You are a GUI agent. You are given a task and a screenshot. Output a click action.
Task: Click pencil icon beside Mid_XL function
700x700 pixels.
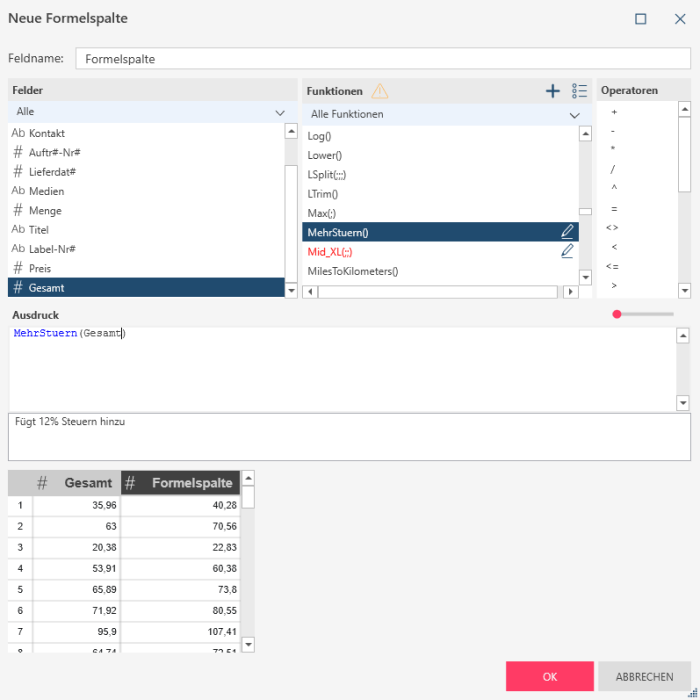click(x=568, y=251)
